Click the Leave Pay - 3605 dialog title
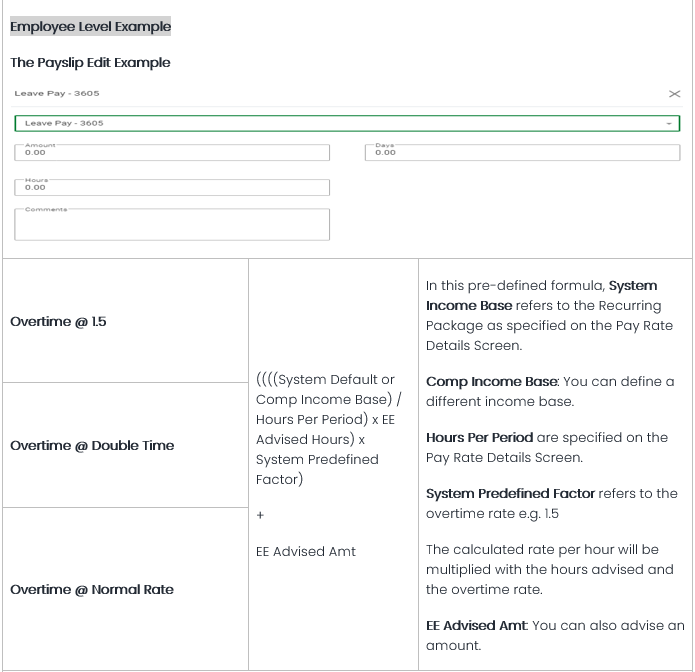 pos(57,94)
